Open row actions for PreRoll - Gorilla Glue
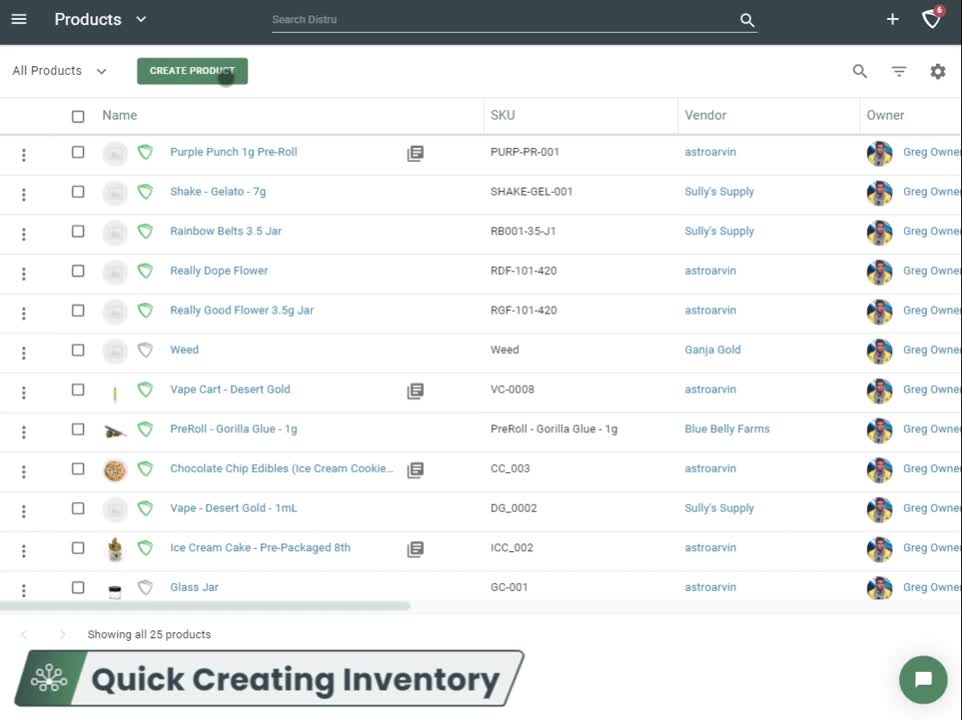 23,432
